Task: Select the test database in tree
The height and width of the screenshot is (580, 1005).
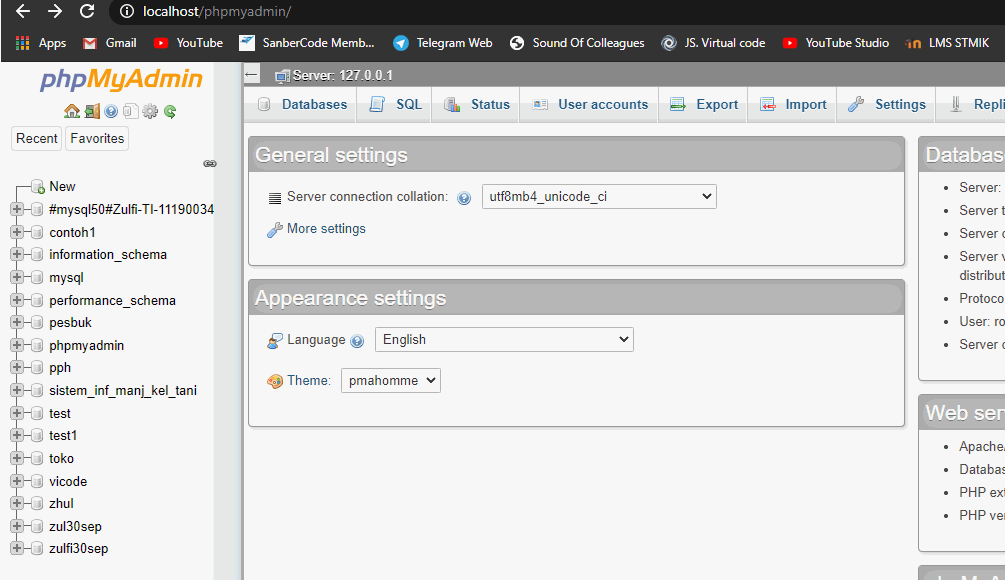Action: tap(60, 413)
